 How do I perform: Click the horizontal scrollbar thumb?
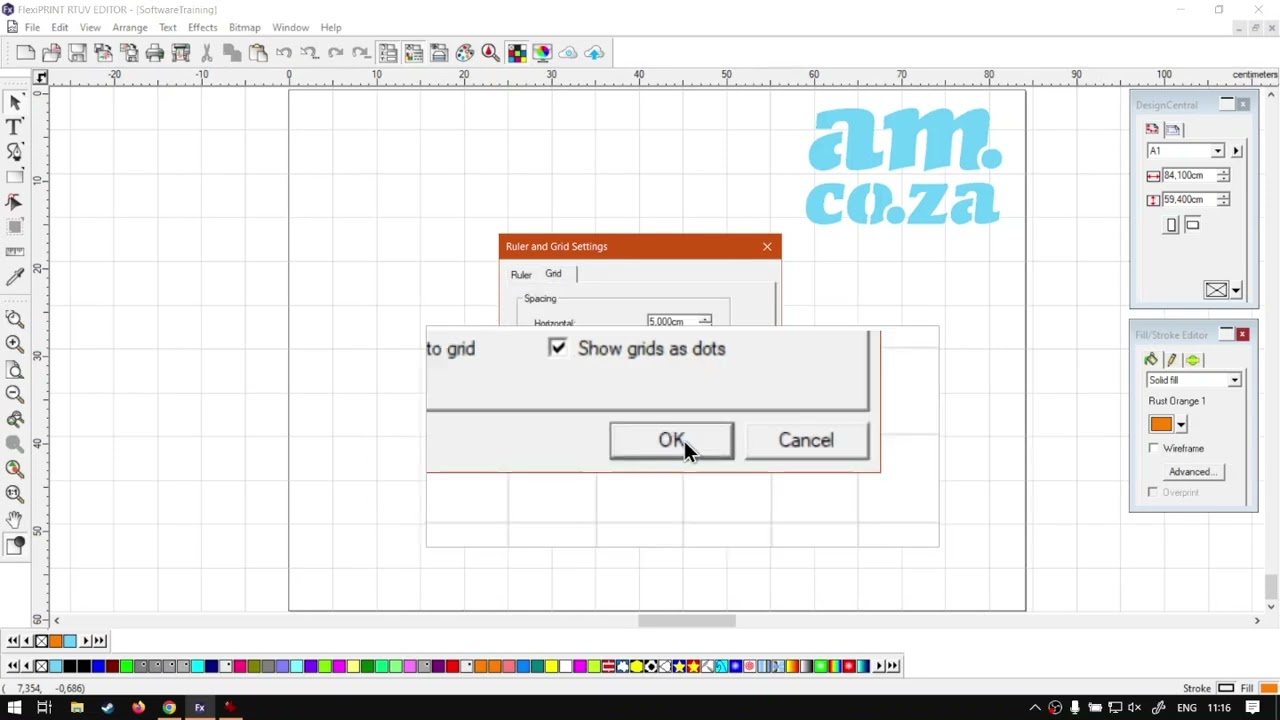point(687,621)
